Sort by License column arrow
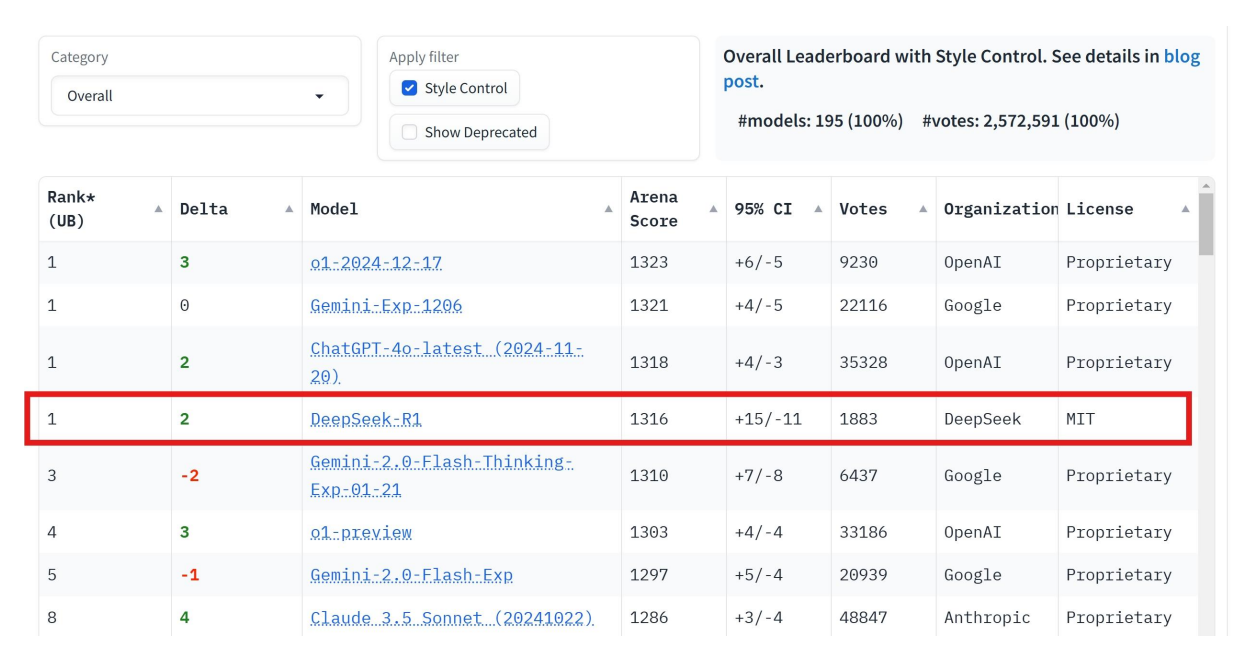Image resolution: width=1245 pixels, height=662 pixels. pos(1185,209)
